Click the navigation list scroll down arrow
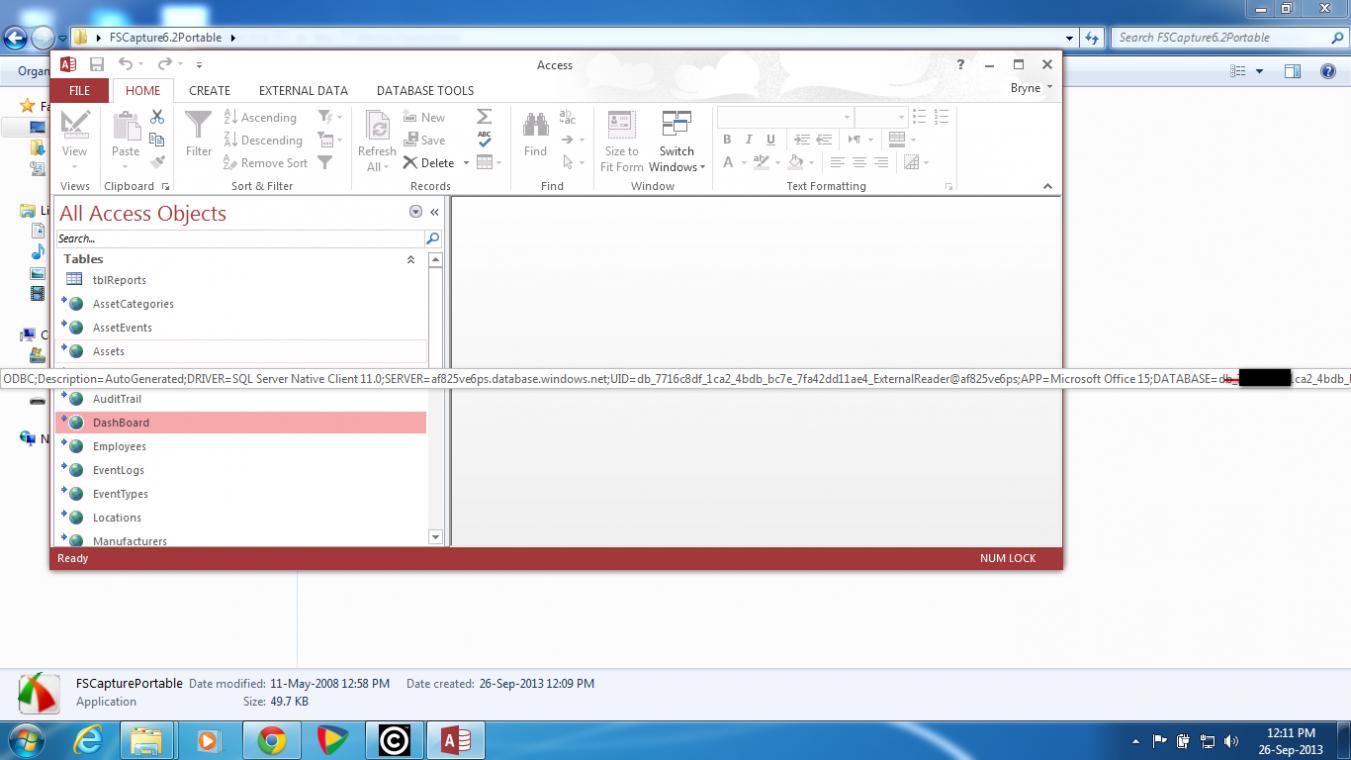 pos(435,537)
